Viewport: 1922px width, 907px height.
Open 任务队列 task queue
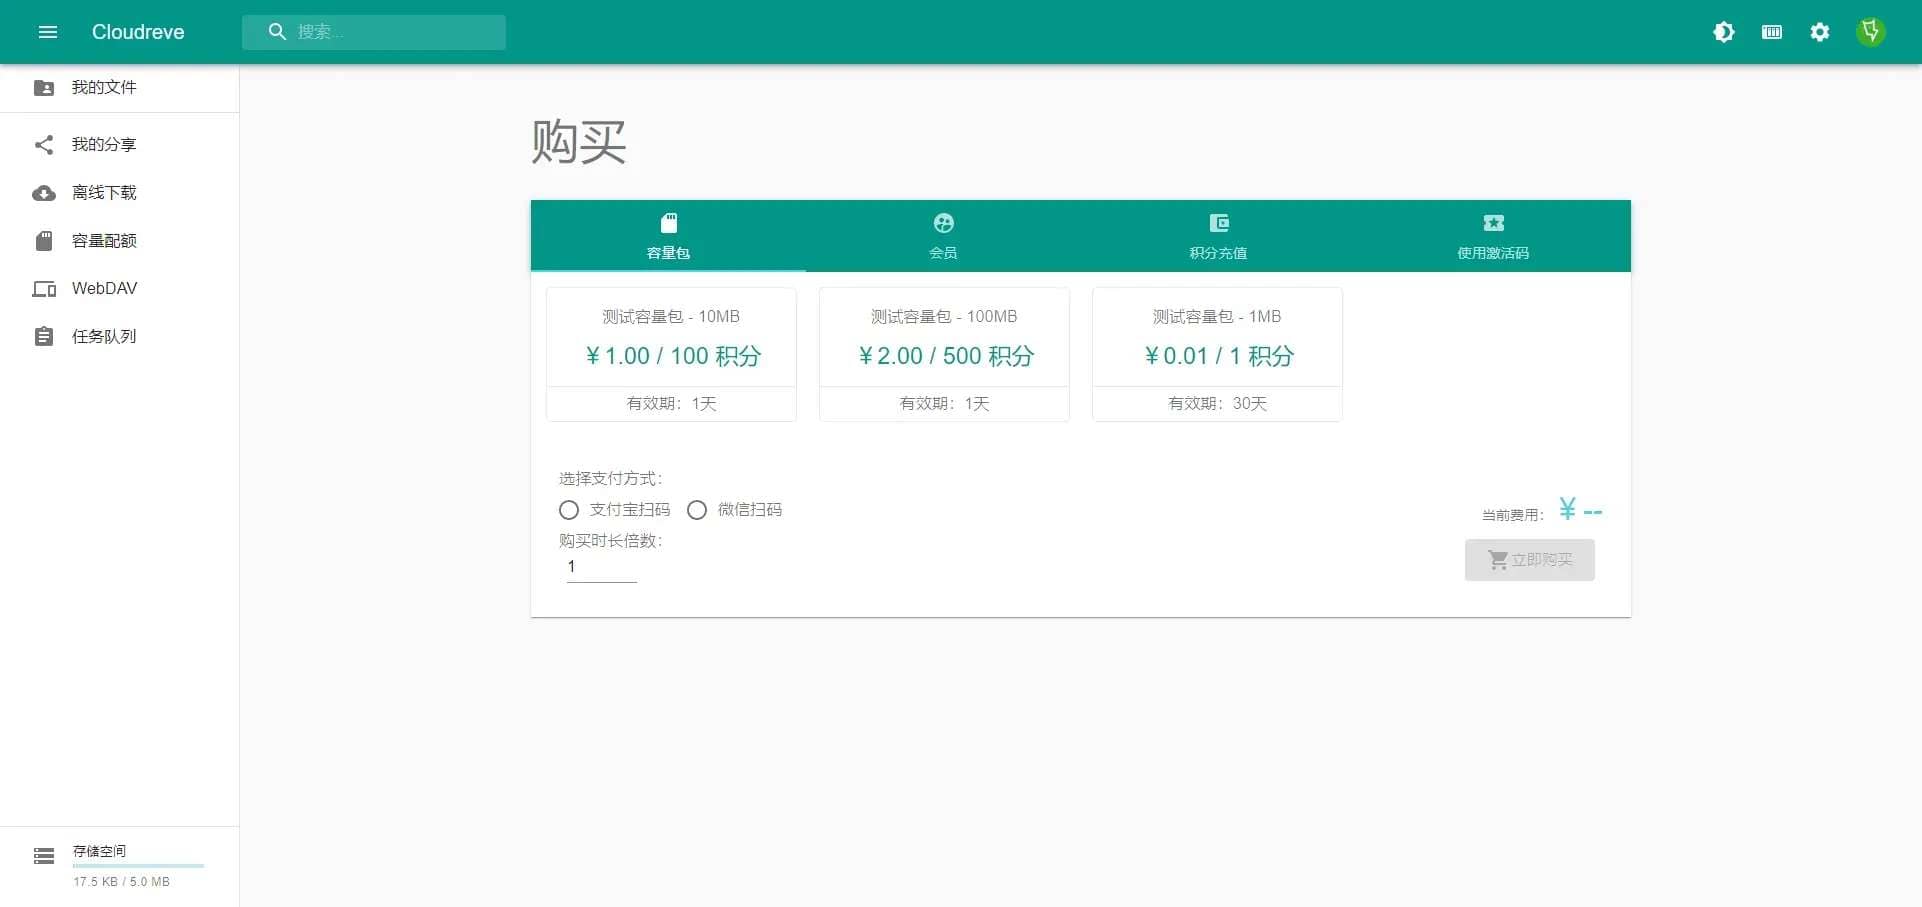[103, 337]
